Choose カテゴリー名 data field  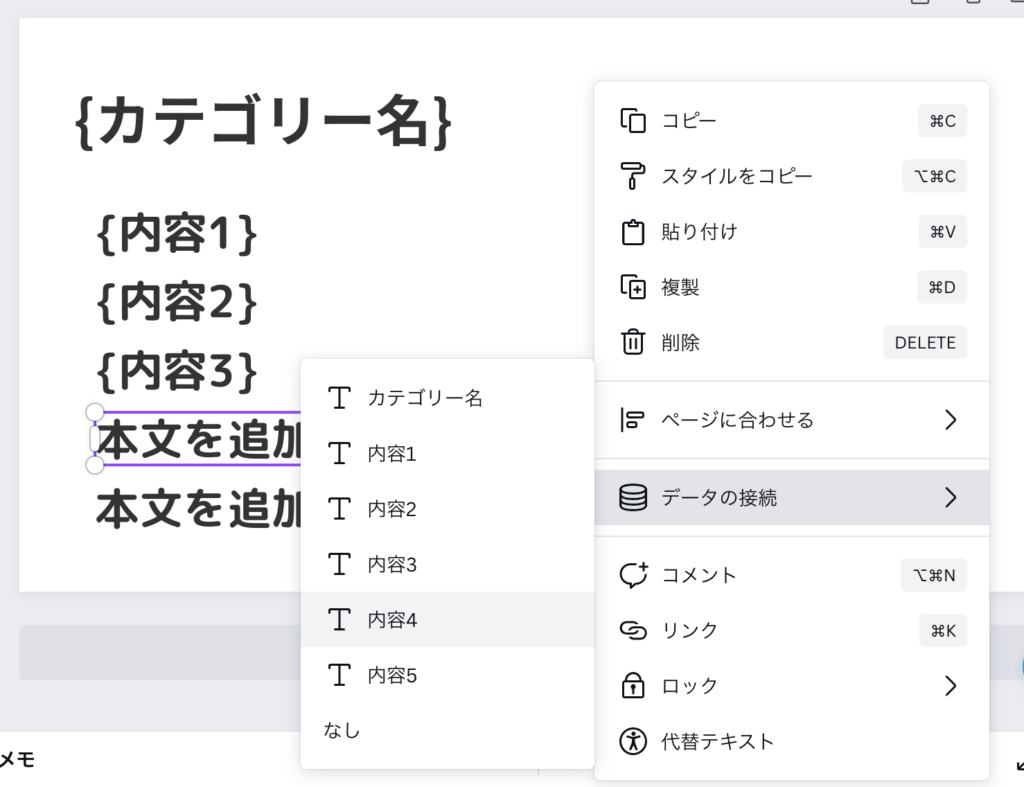click(425, 398)
